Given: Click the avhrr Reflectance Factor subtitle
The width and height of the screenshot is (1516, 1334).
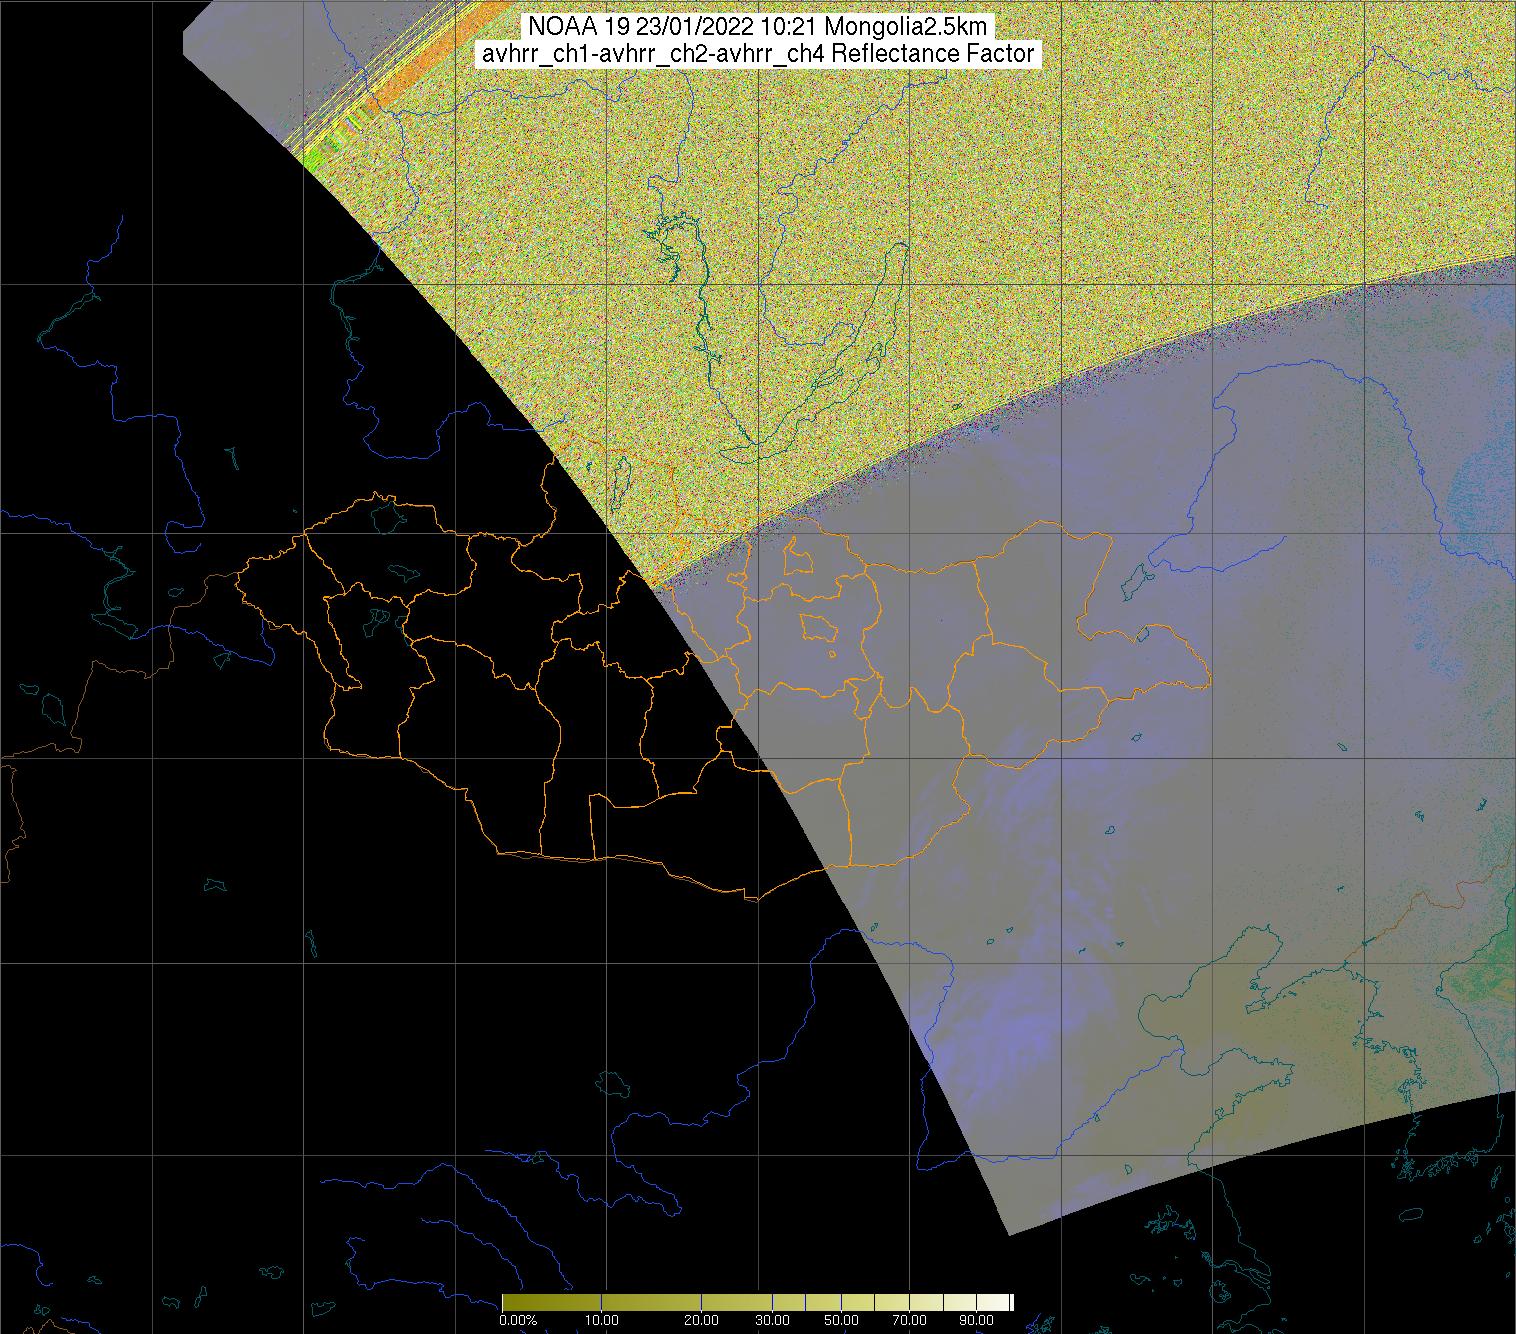Looking at the screenshot, I should click(x=757, y=54).
